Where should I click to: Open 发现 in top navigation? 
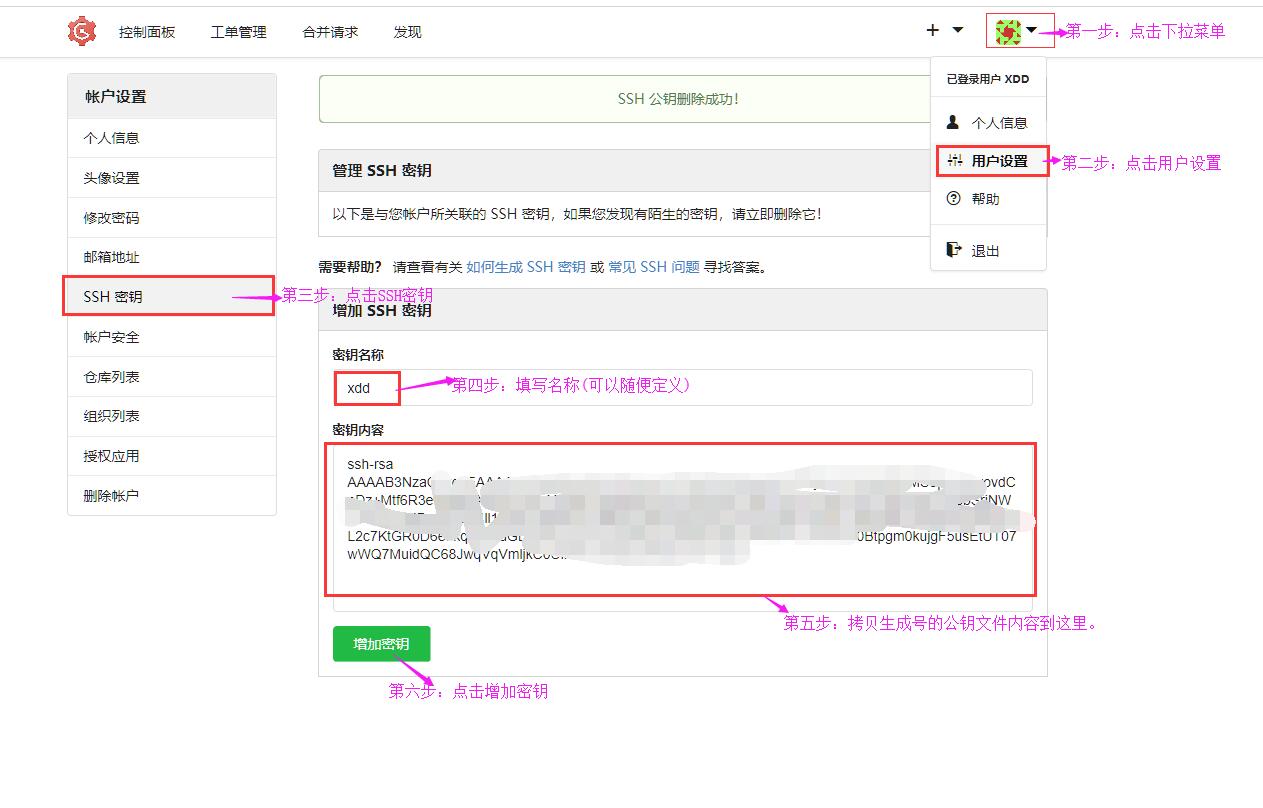click(x=407, y=32)
